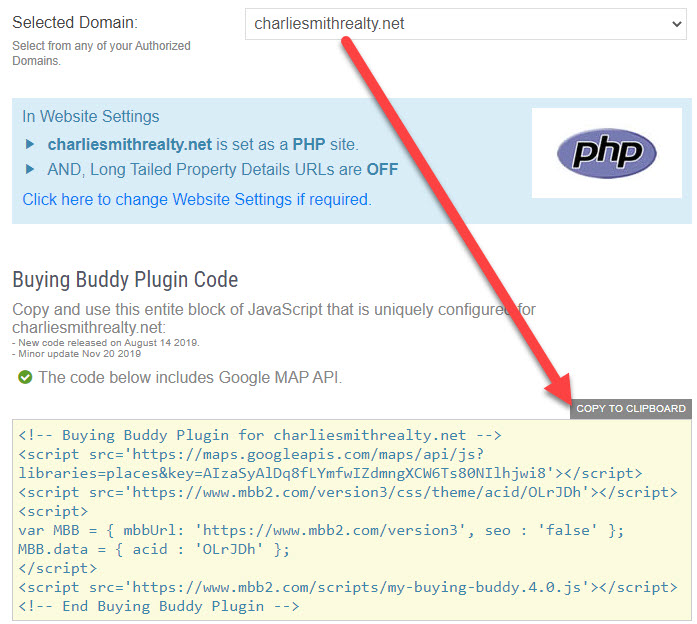Click 'New code released on August 14 2019' note

click(x=106, y=343)
